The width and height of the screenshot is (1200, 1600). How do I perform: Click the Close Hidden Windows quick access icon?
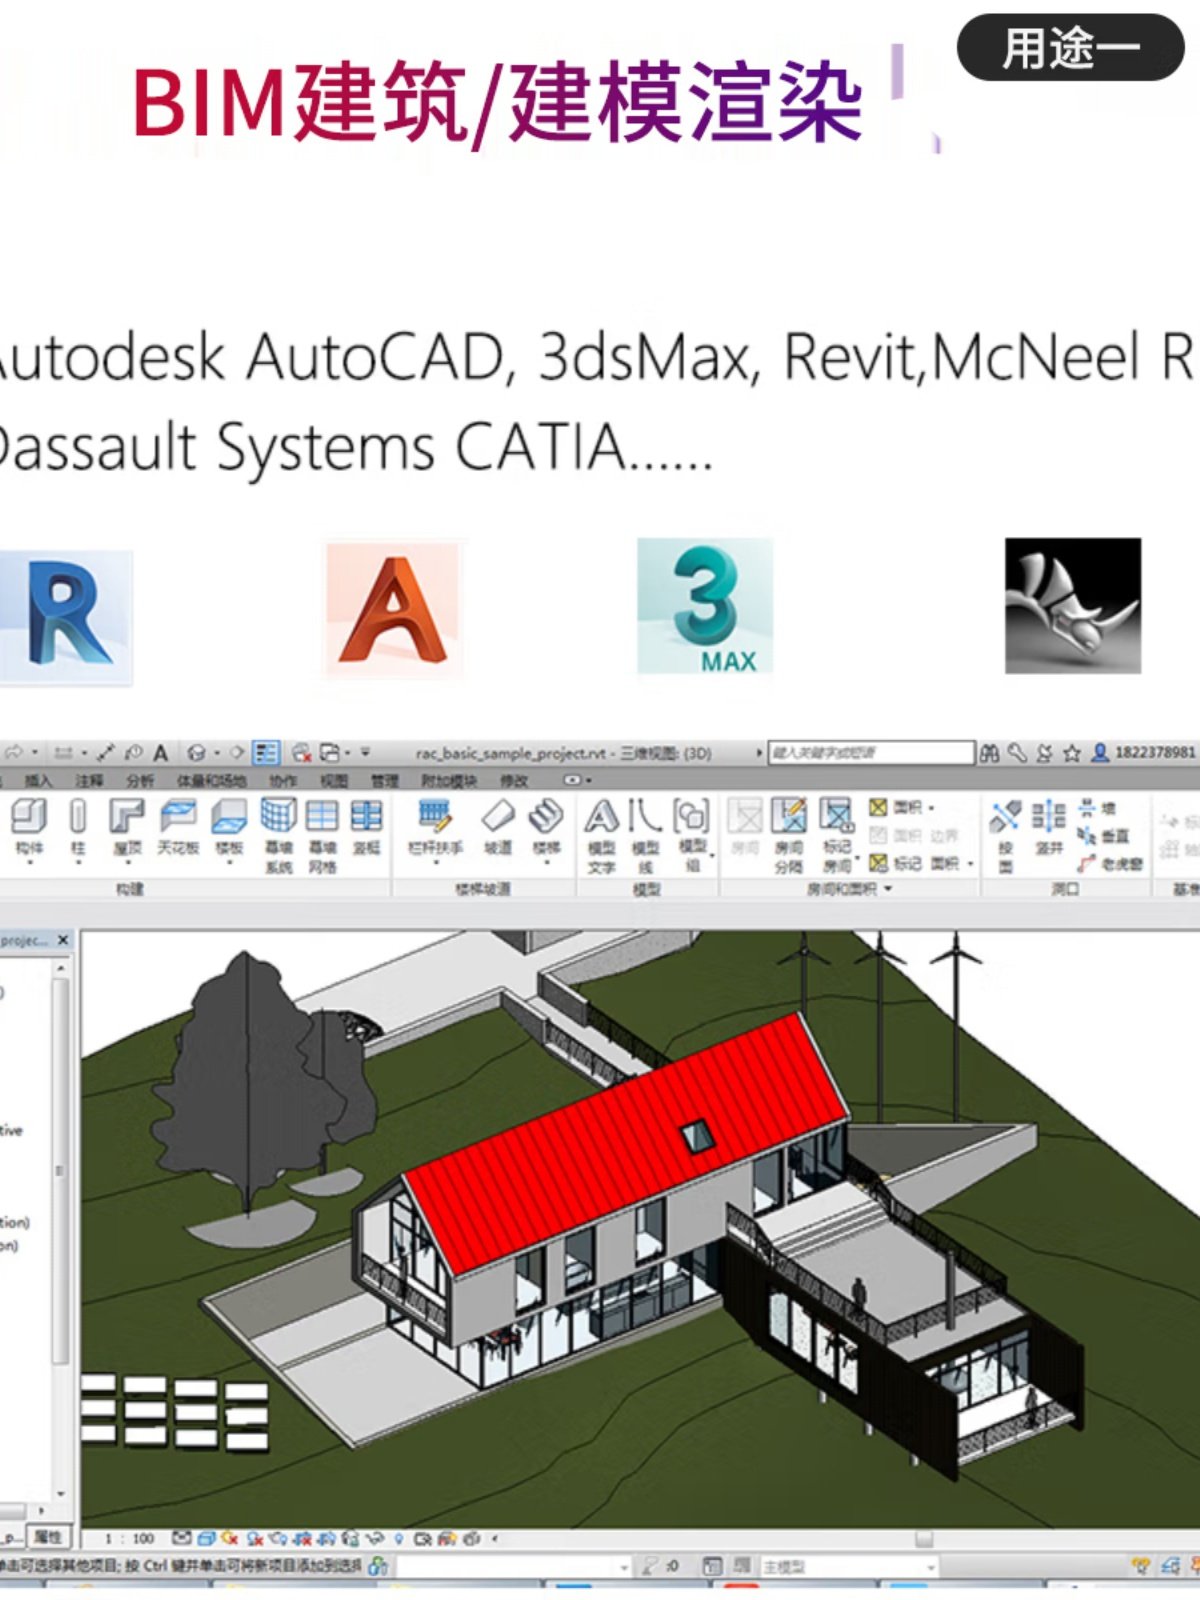click(x=301, y=752)
